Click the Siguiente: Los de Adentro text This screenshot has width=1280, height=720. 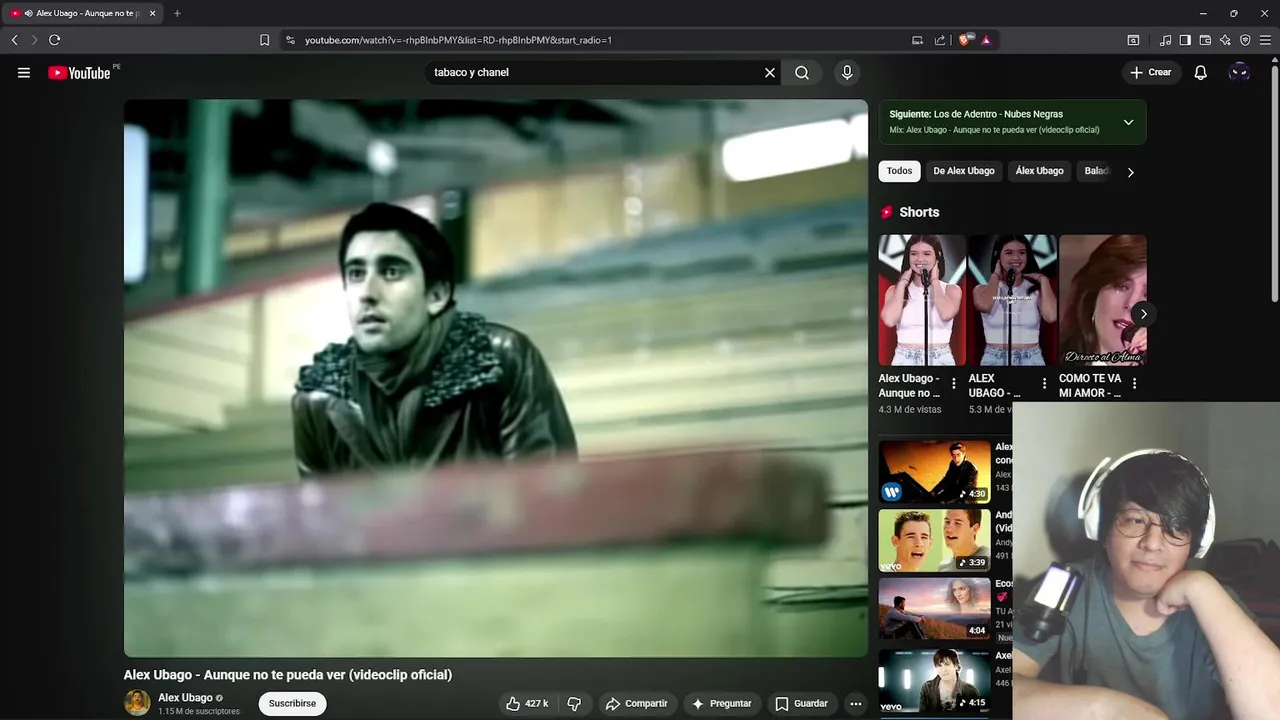(x=976, y=114)
